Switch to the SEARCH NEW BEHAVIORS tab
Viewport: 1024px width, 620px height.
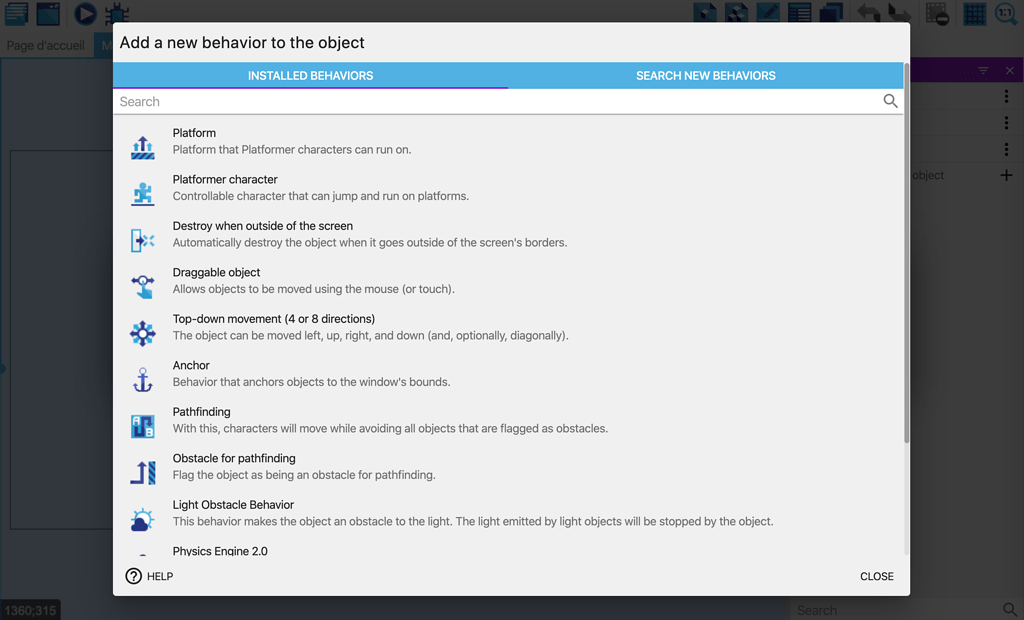point(707,75)
